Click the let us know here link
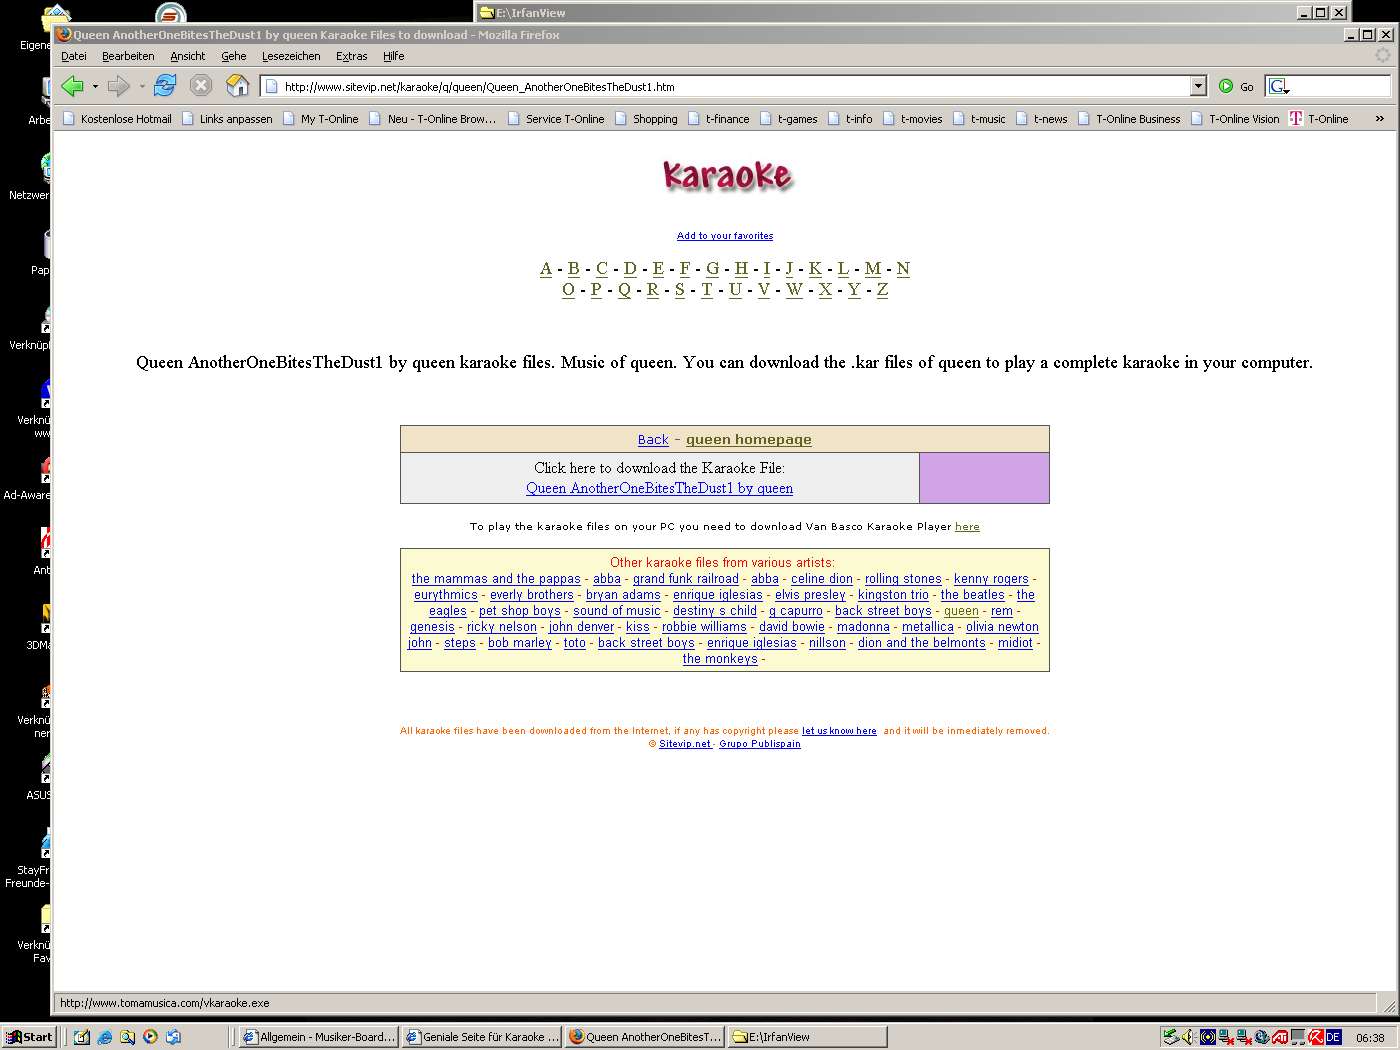This screenshot has width=1400, height=1050. point(839,731)
